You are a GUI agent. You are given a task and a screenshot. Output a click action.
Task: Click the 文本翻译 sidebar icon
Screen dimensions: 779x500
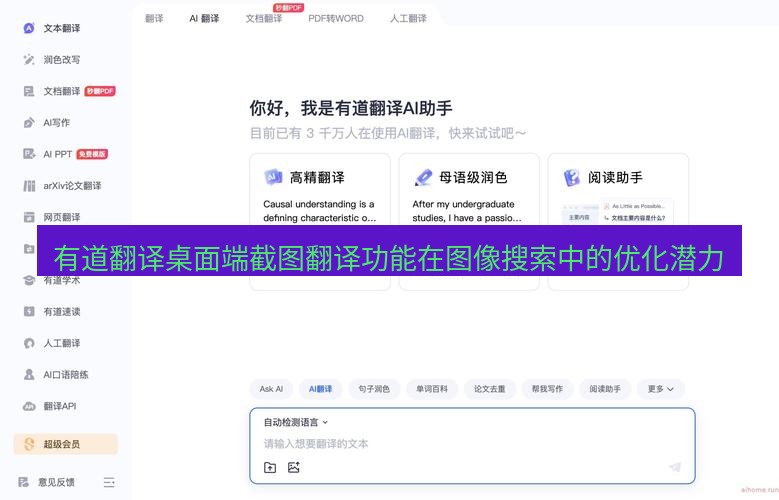[x=29, y=28]
